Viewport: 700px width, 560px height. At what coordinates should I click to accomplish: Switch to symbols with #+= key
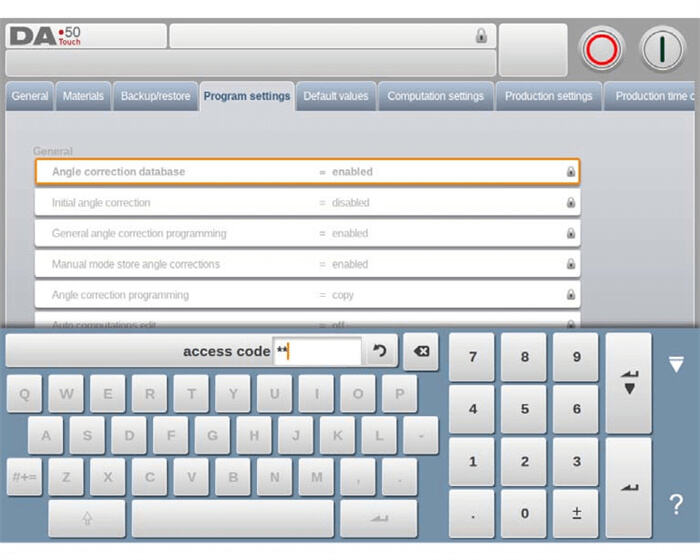(x=24, y=477)
